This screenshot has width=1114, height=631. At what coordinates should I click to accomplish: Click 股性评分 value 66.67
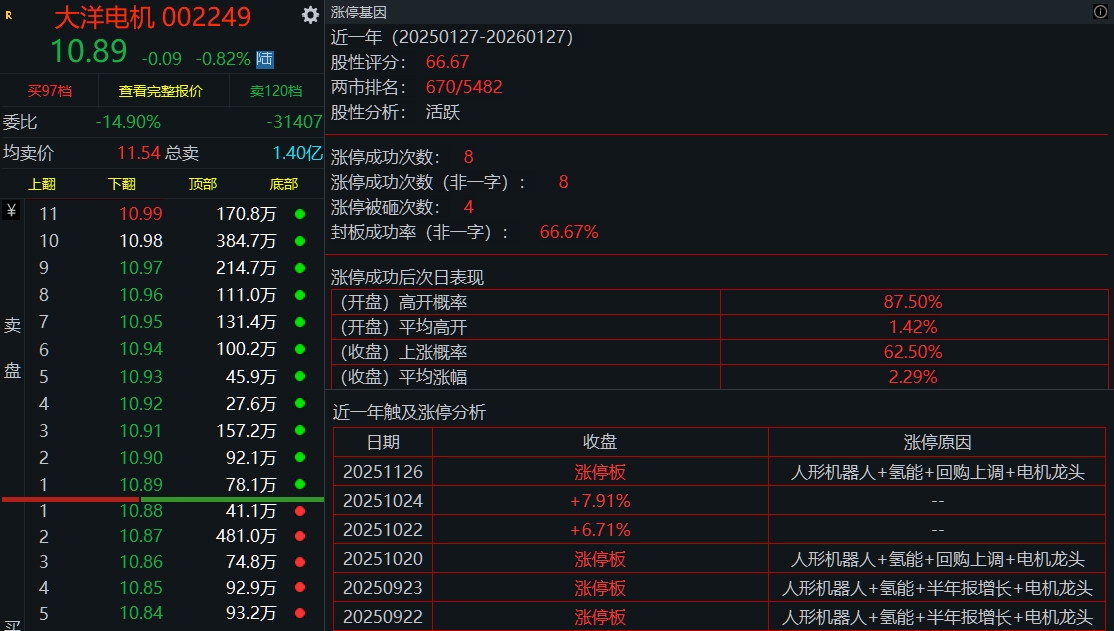point(447,62)
